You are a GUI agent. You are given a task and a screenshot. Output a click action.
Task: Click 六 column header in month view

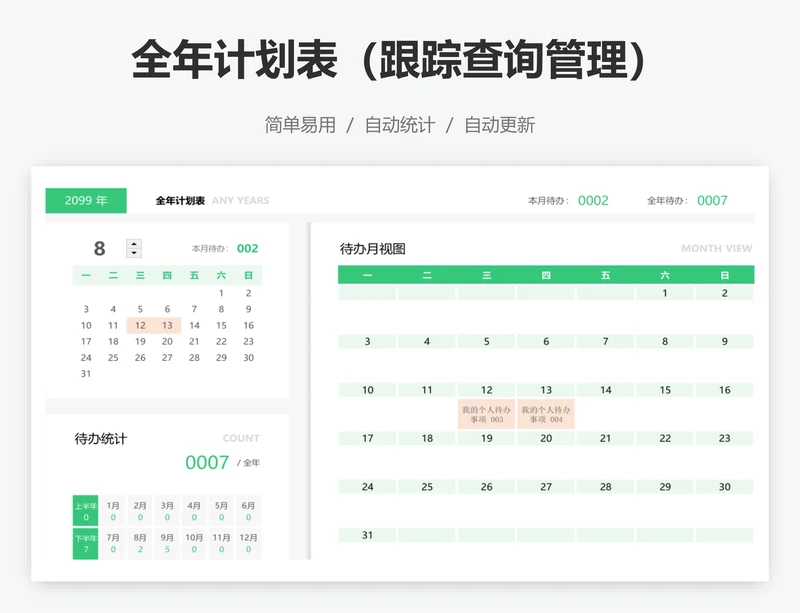(x=665, y=275)
